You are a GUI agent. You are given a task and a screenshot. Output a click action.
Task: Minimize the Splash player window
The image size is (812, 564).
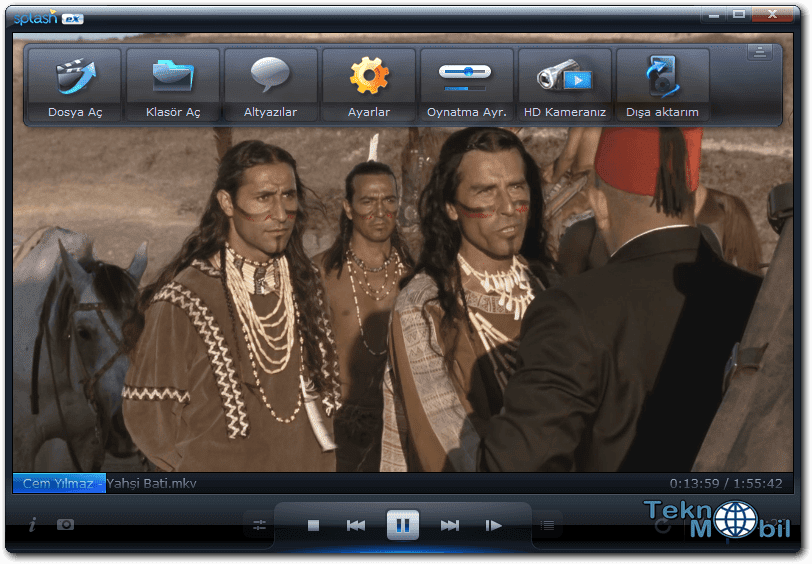click(x=714, y=15)
